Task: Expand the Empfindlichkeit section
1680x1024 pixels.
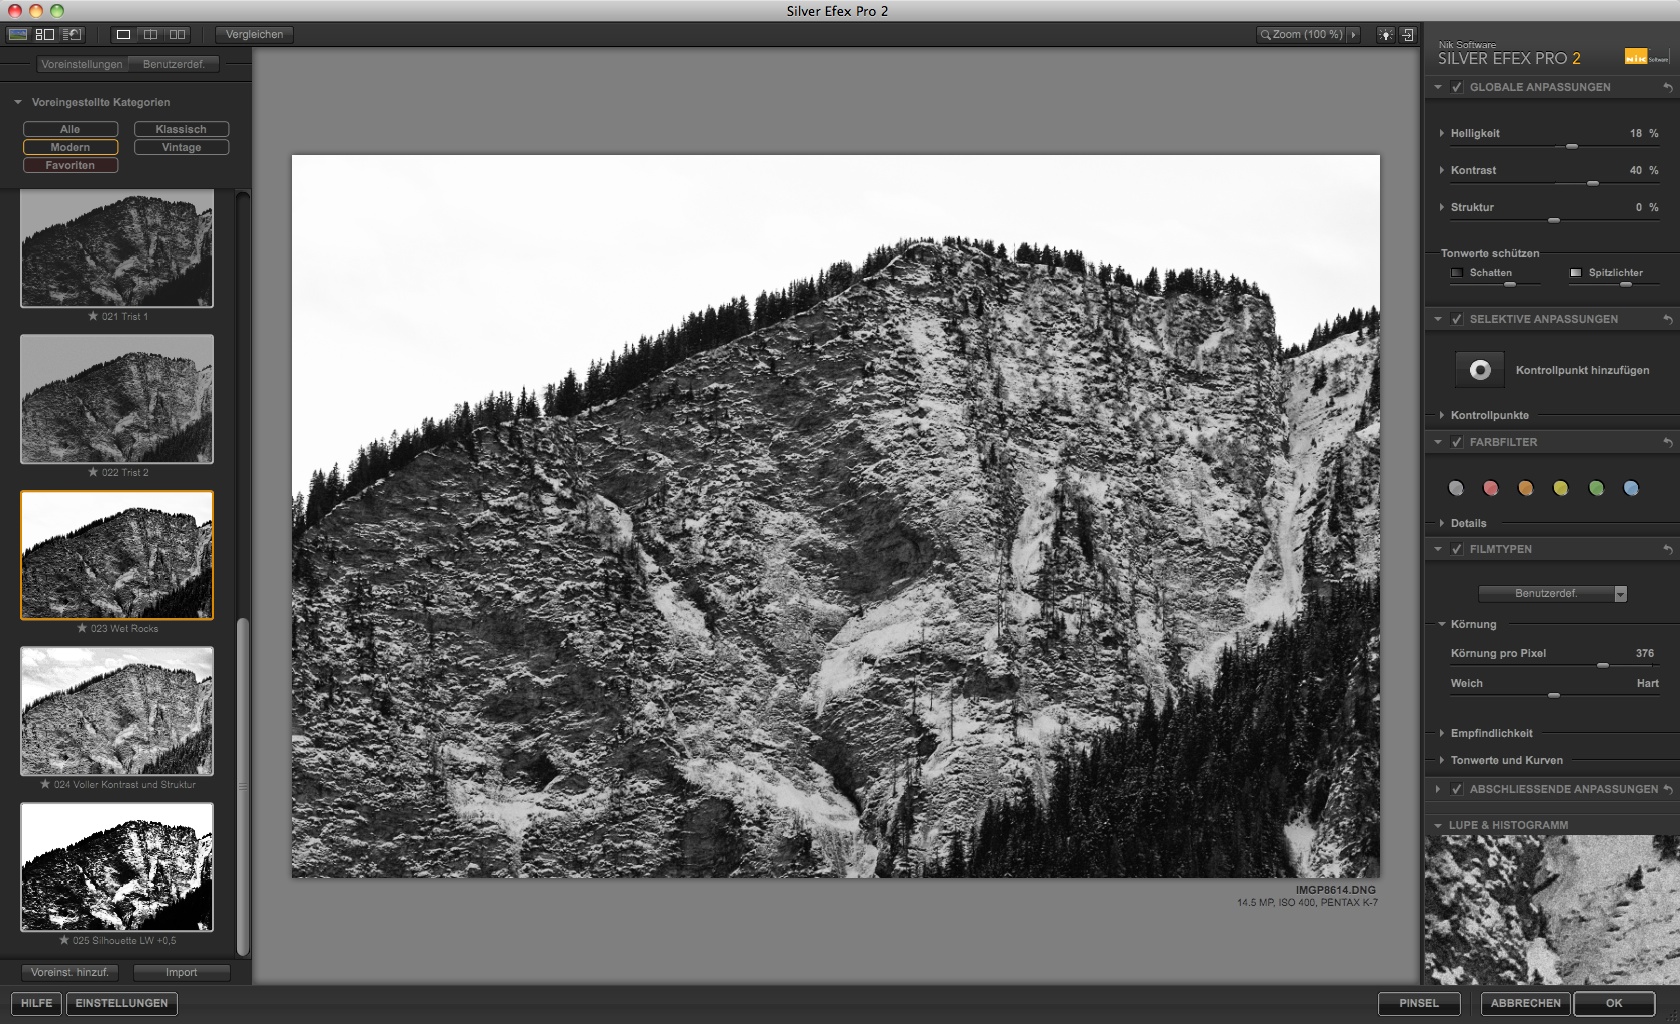Action: point(1441,733)
